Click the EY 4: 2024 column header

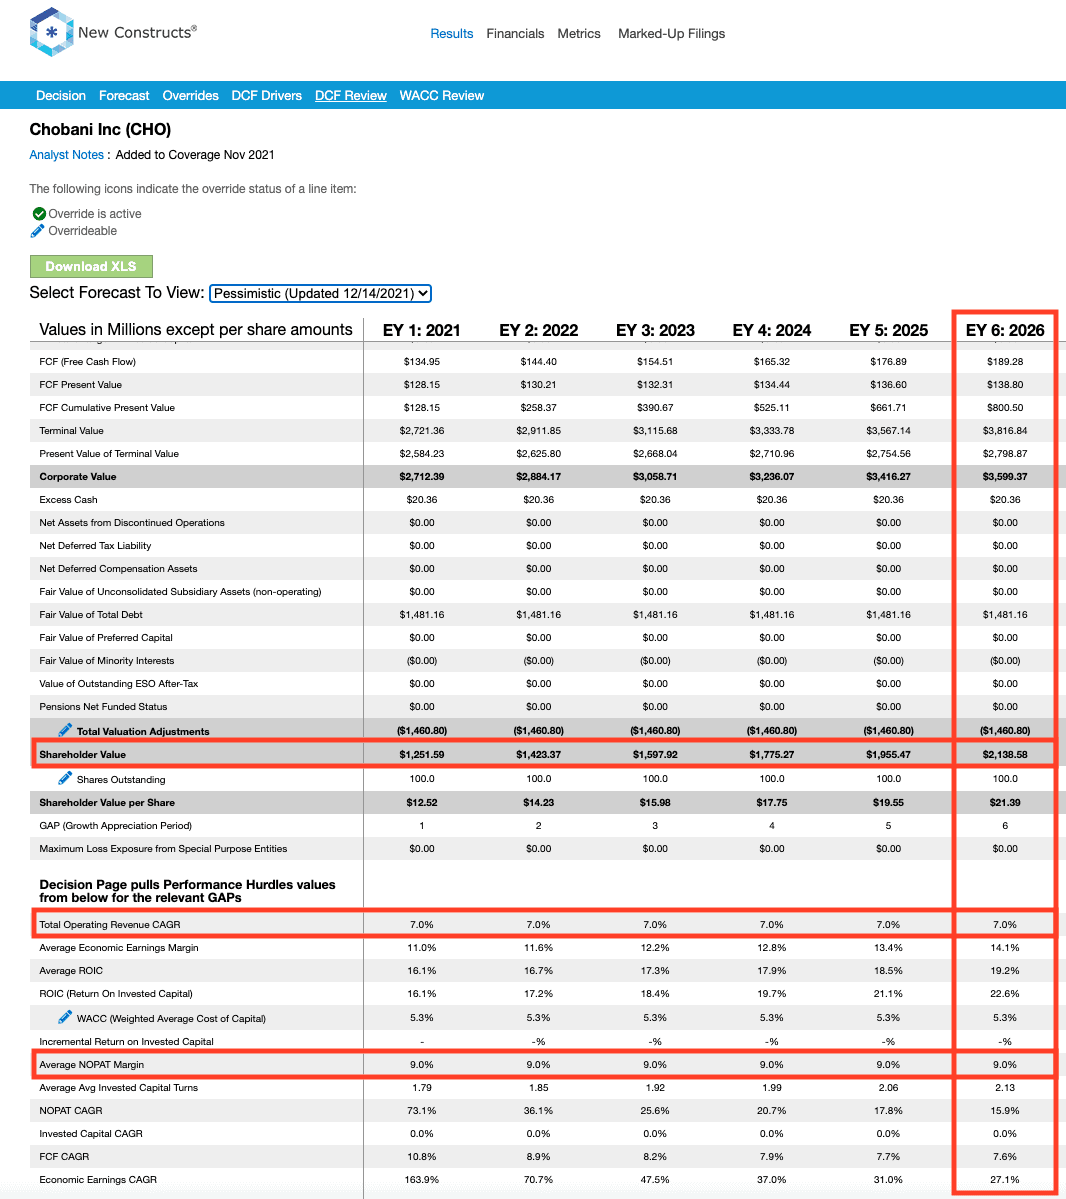772,330
